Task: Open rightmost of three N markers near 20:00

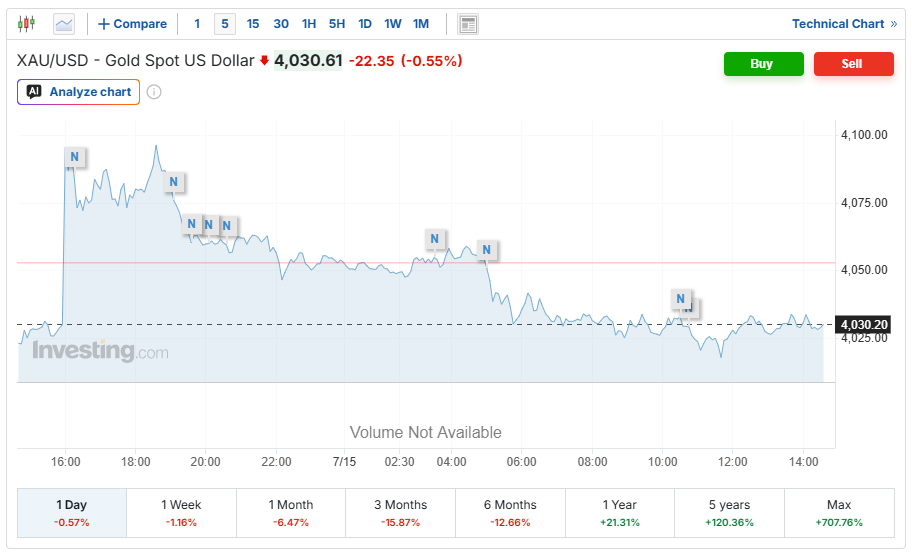Action: click(227, 226)
